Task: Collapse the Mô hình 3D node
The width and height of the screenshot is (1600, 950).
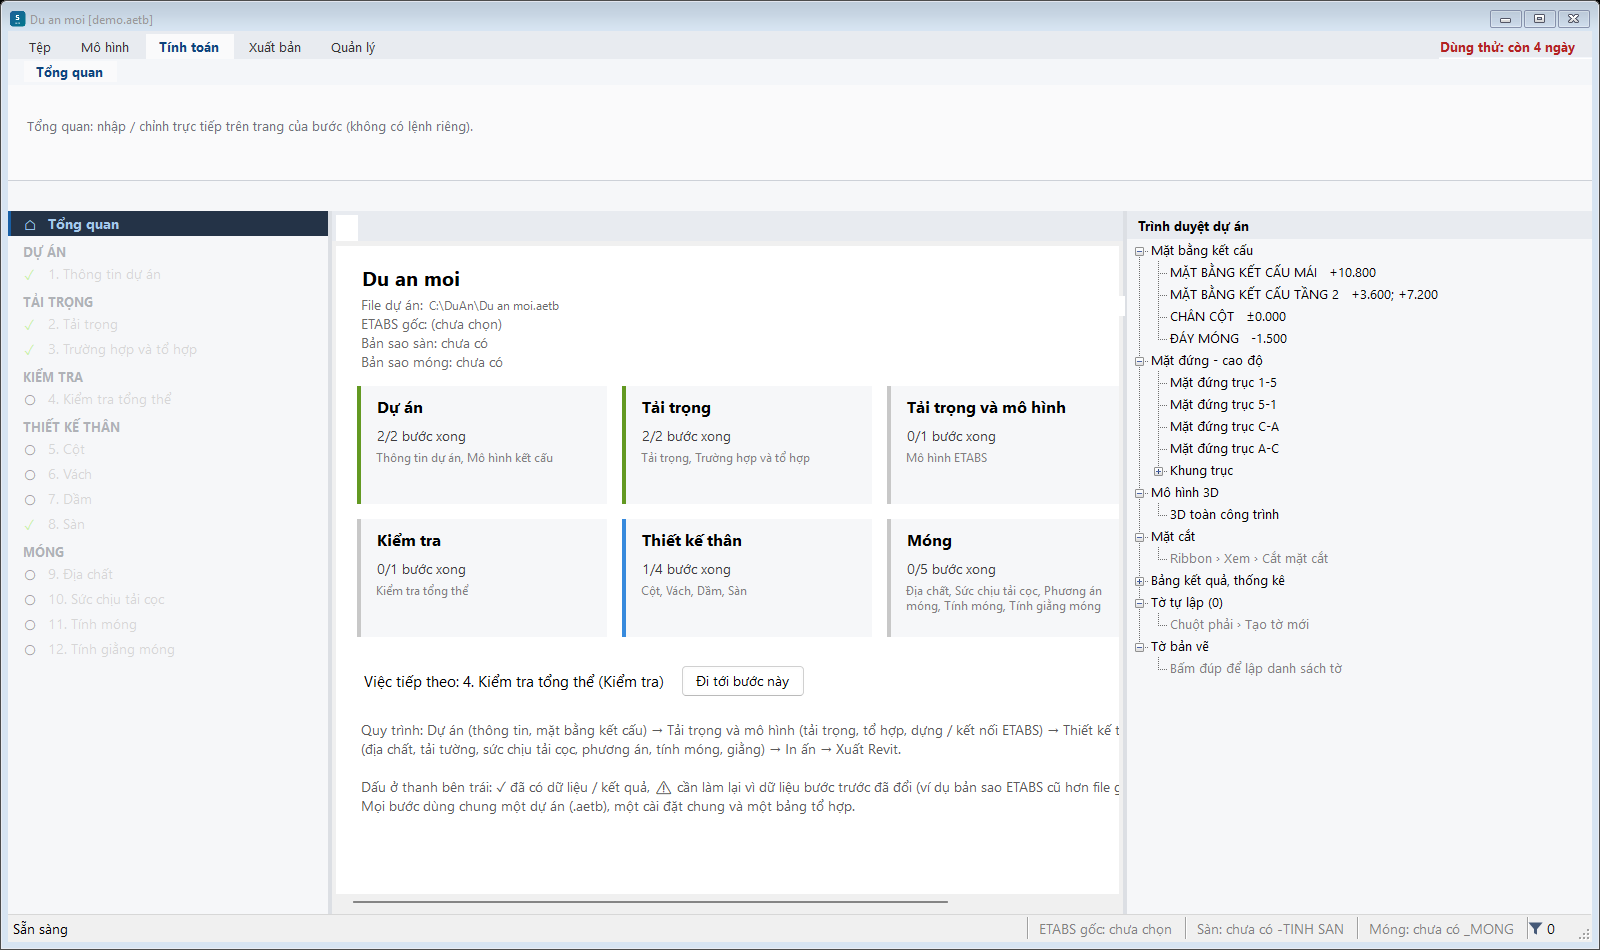Action: [x=1140, y=493]
